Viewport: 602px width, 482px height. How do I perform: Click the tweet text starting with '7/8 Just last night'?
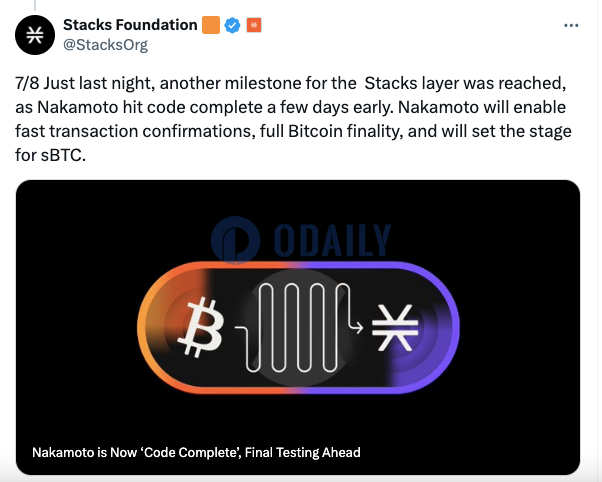click(x=293, y=119)
